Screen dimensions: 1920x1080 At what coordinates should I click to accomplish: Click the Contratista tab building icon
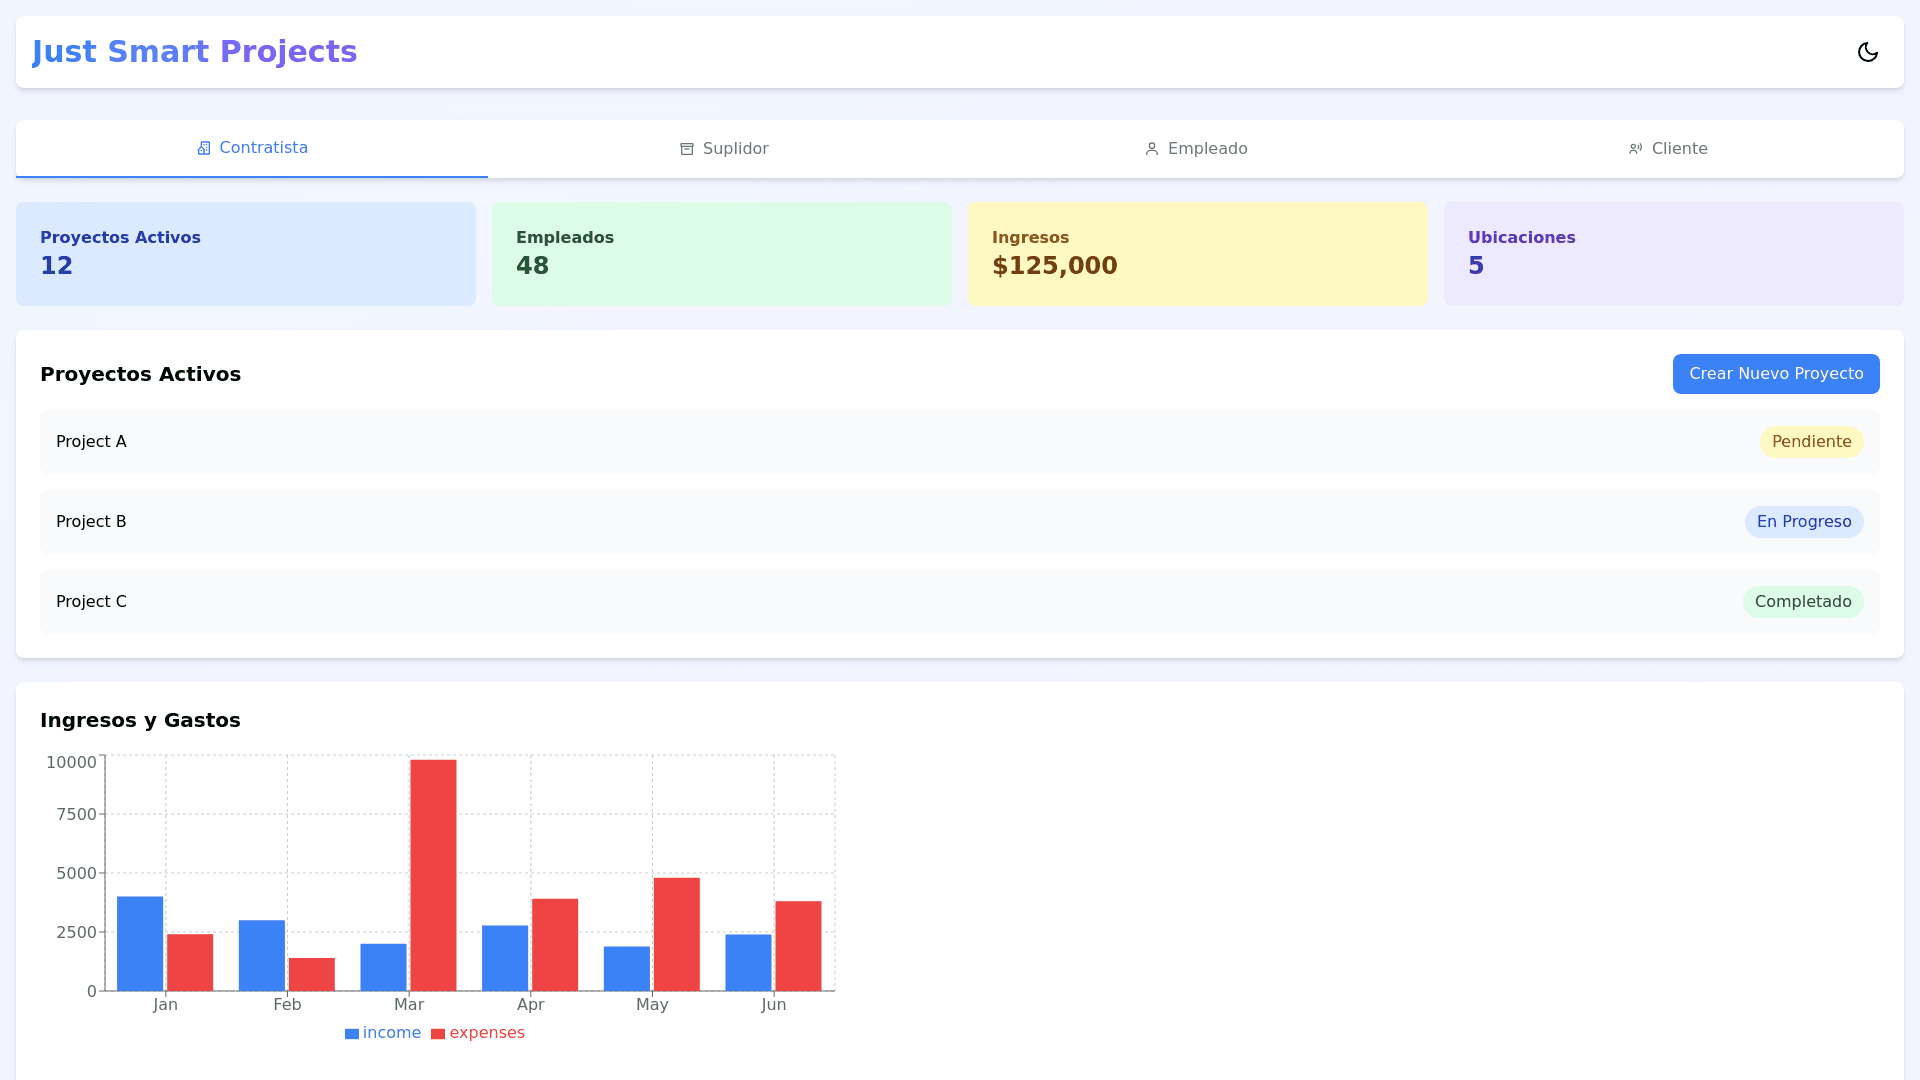tap(204, 148)
